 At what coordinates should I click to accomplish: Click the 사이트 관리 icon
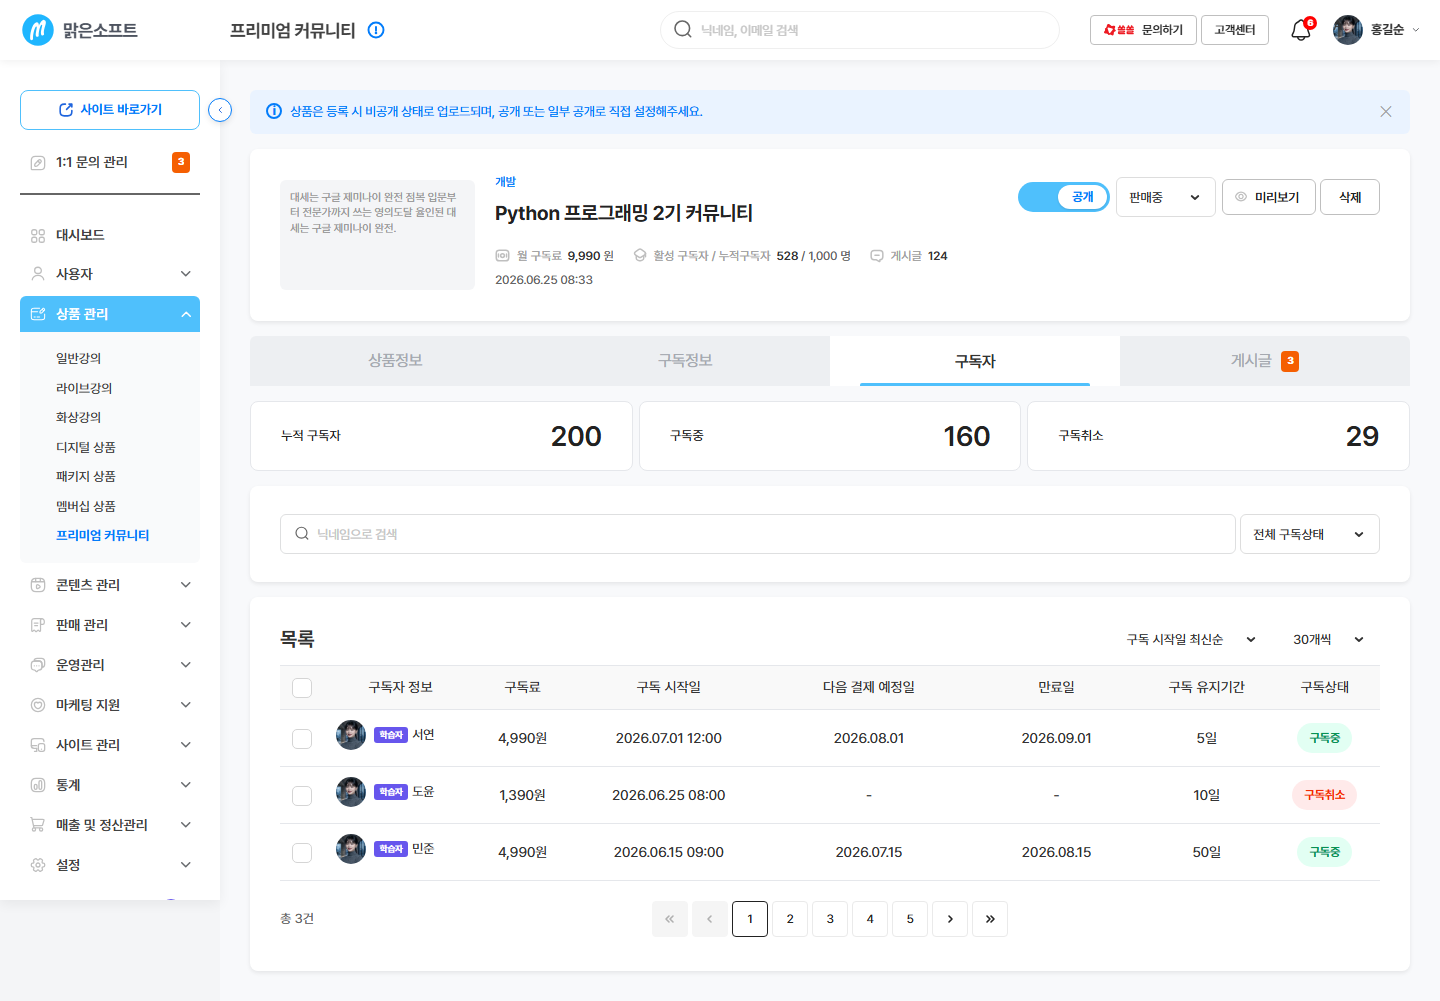click(38, 745)
